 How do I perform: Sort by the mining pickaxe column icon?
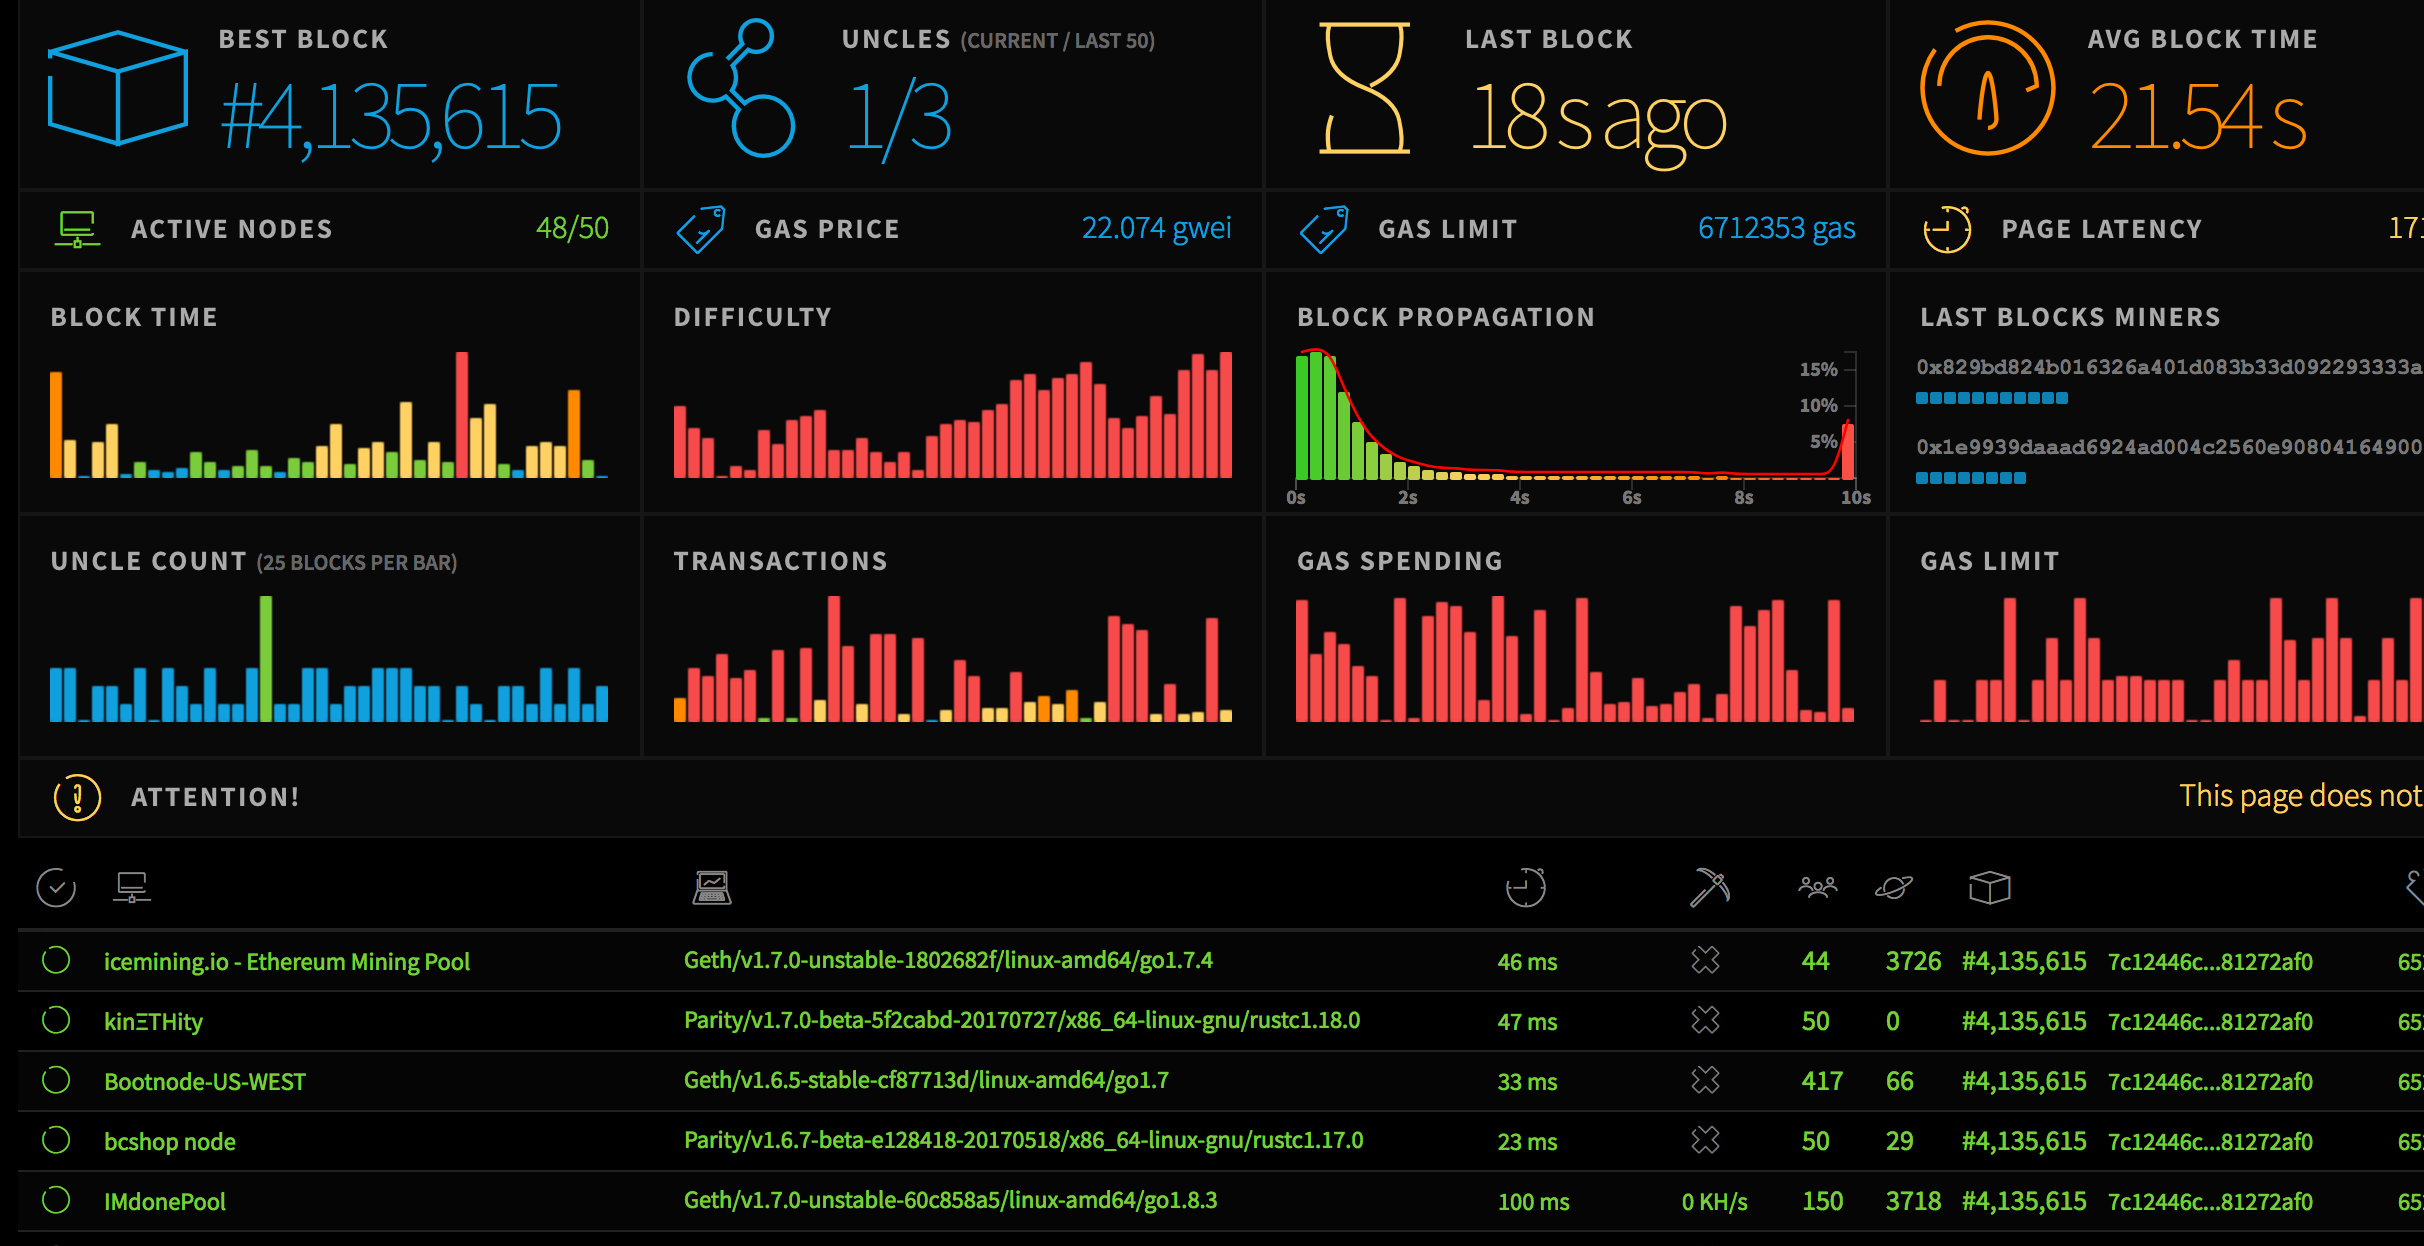(x=1710, y=887)
